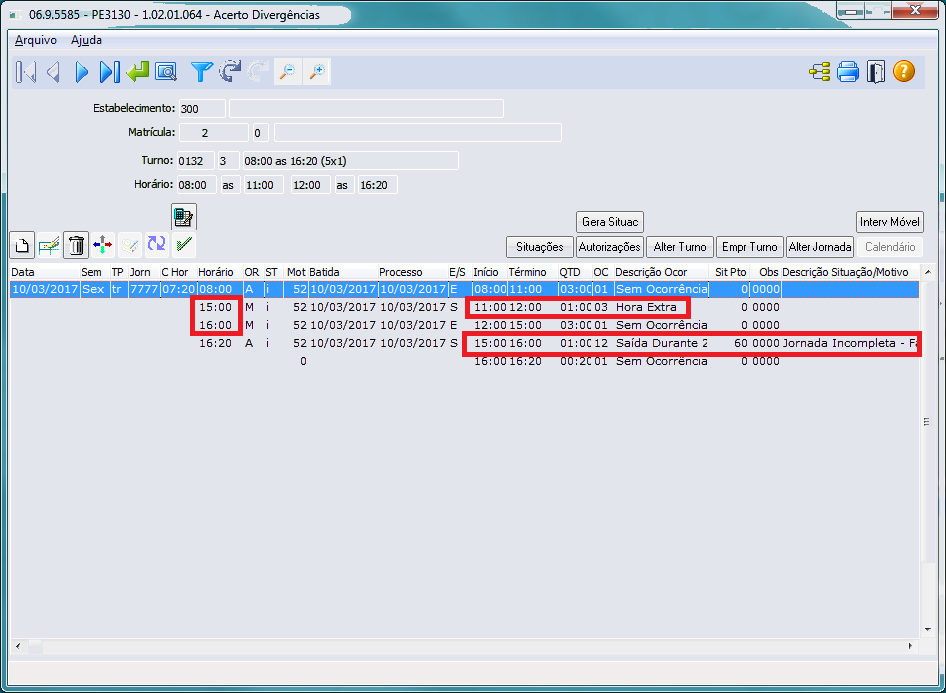Click the blue curved arrow toolbar icon
The width and height of the screenshot is (946, 693).
pyautogui.click(x=230, y=72)
